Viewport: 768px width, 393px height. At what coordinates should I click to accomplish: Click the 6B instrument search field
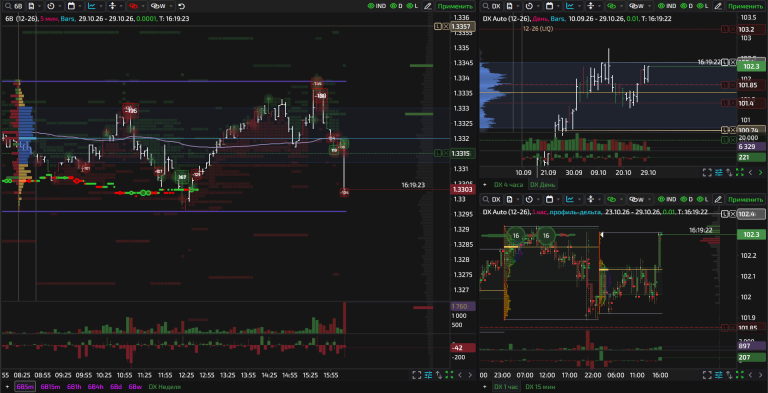[14, 6]
